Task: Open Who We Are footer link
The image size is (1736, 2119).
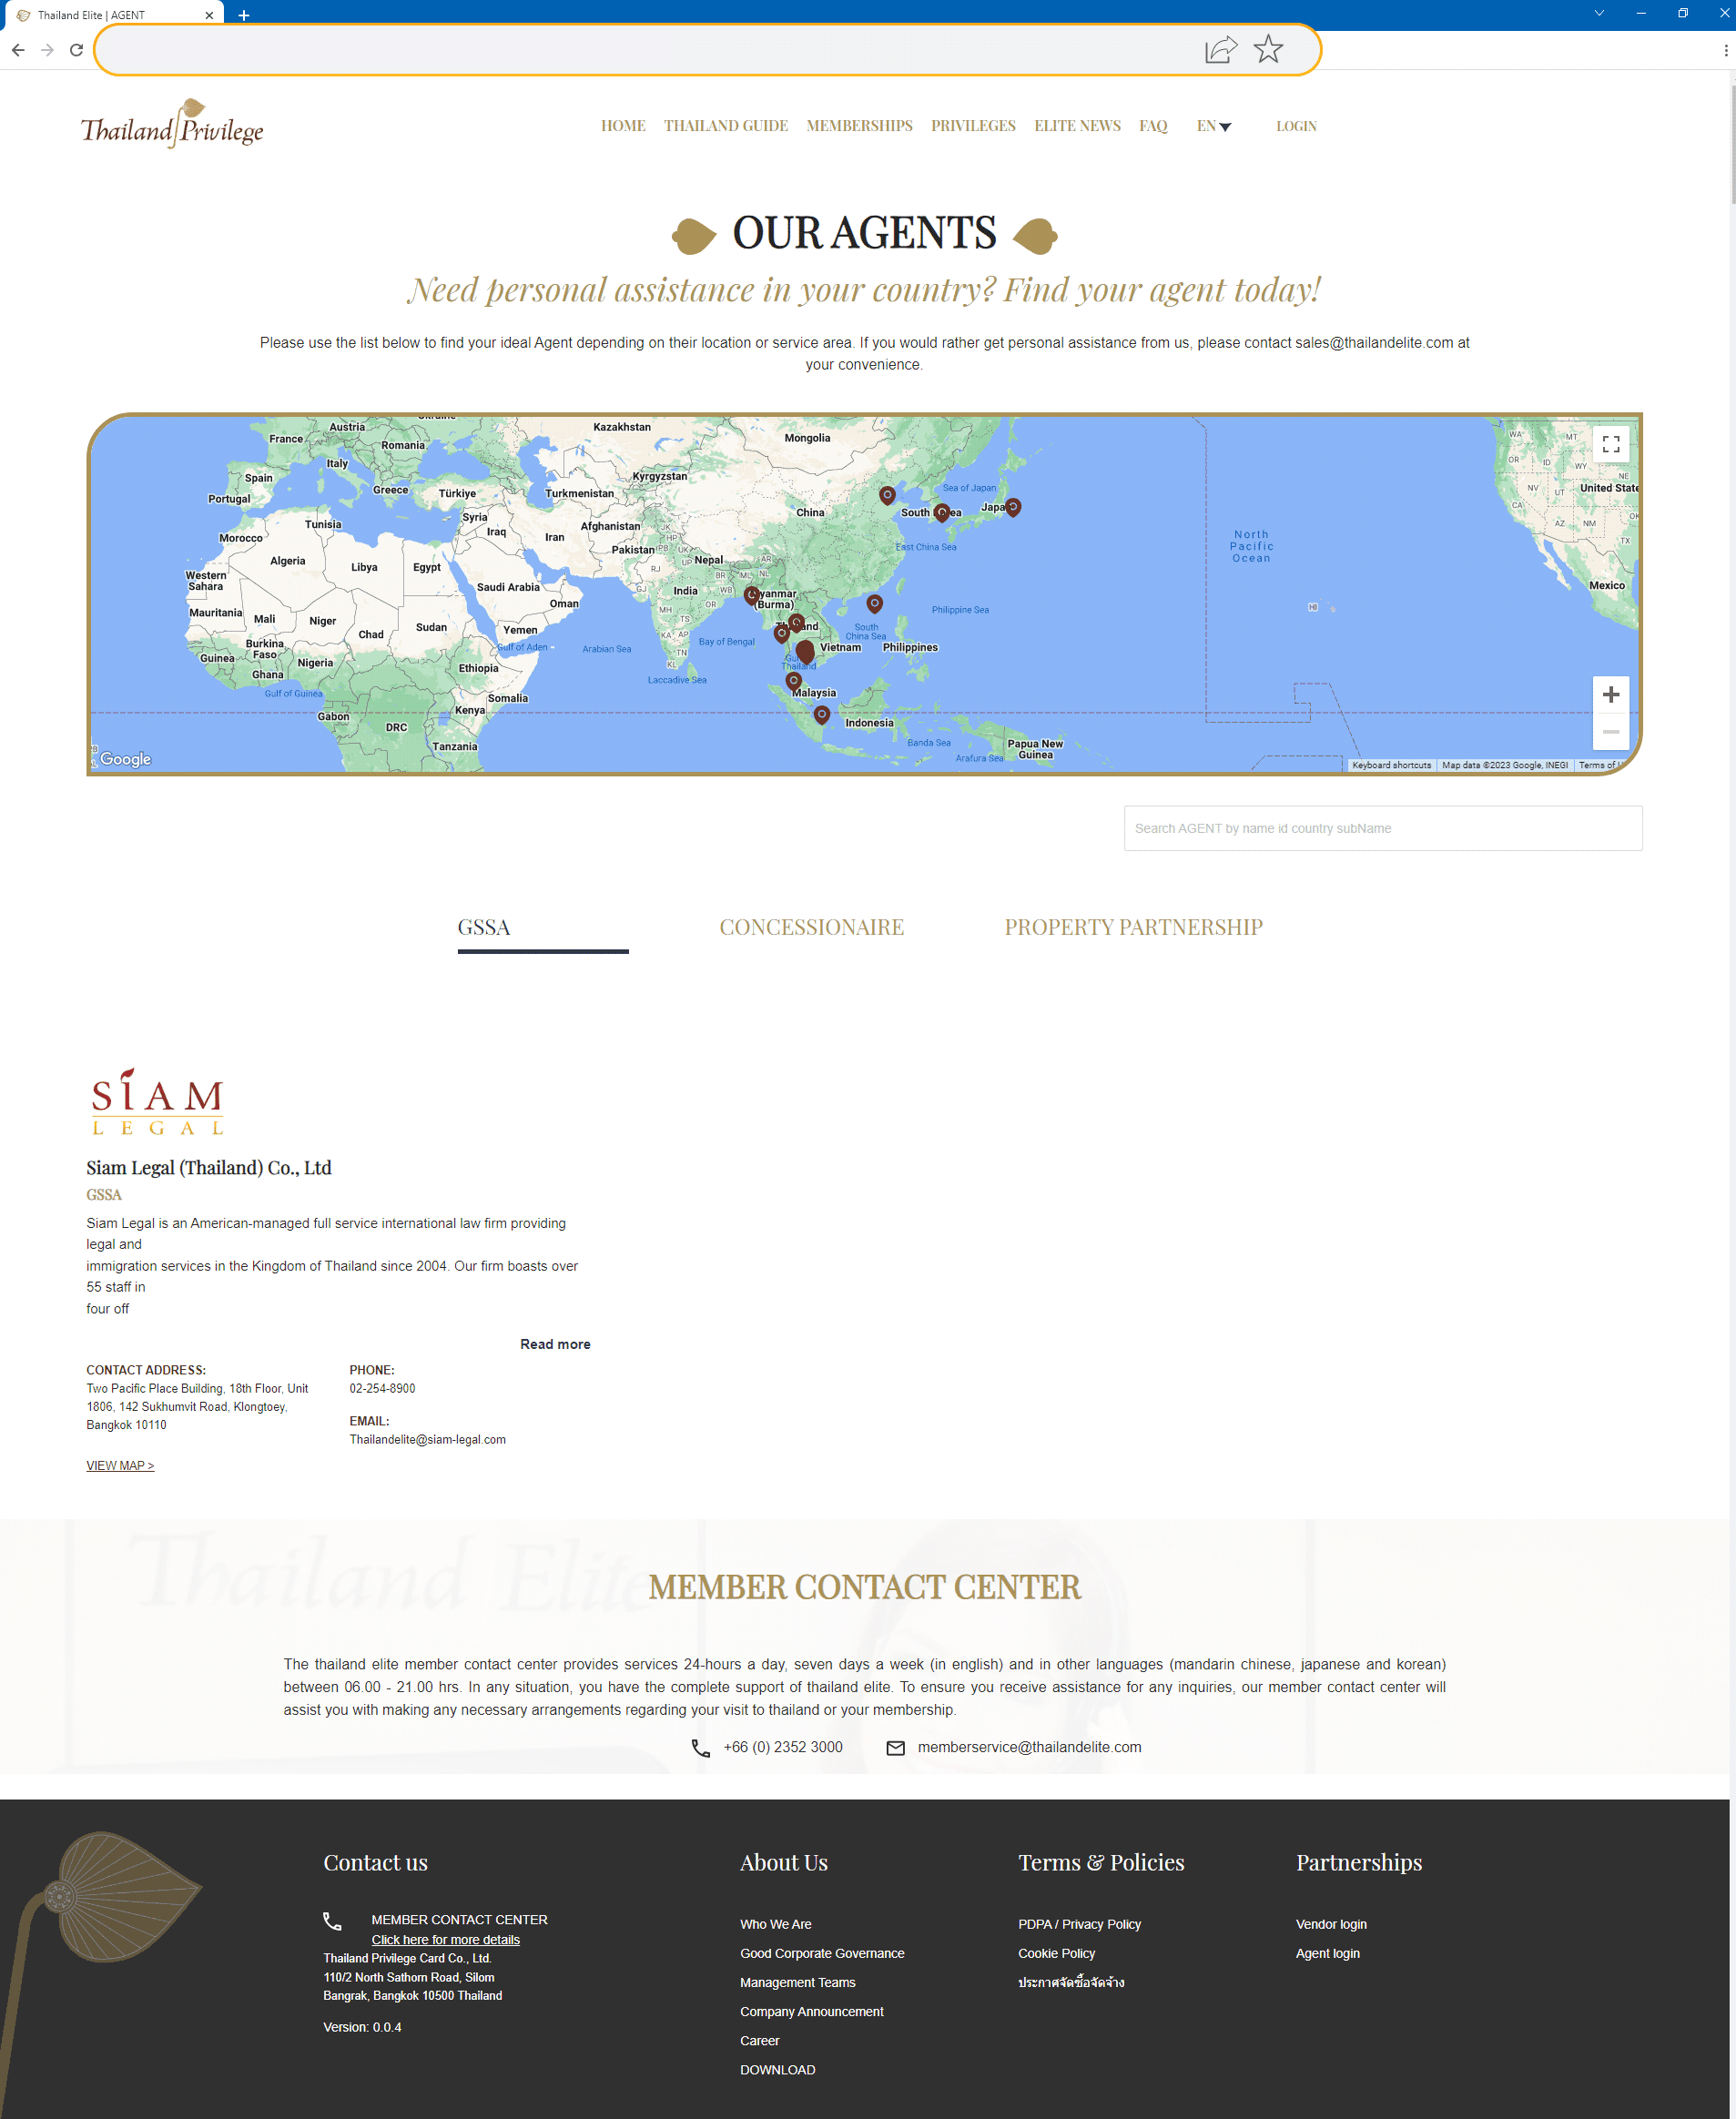Action: click(x=775, y=1924)
